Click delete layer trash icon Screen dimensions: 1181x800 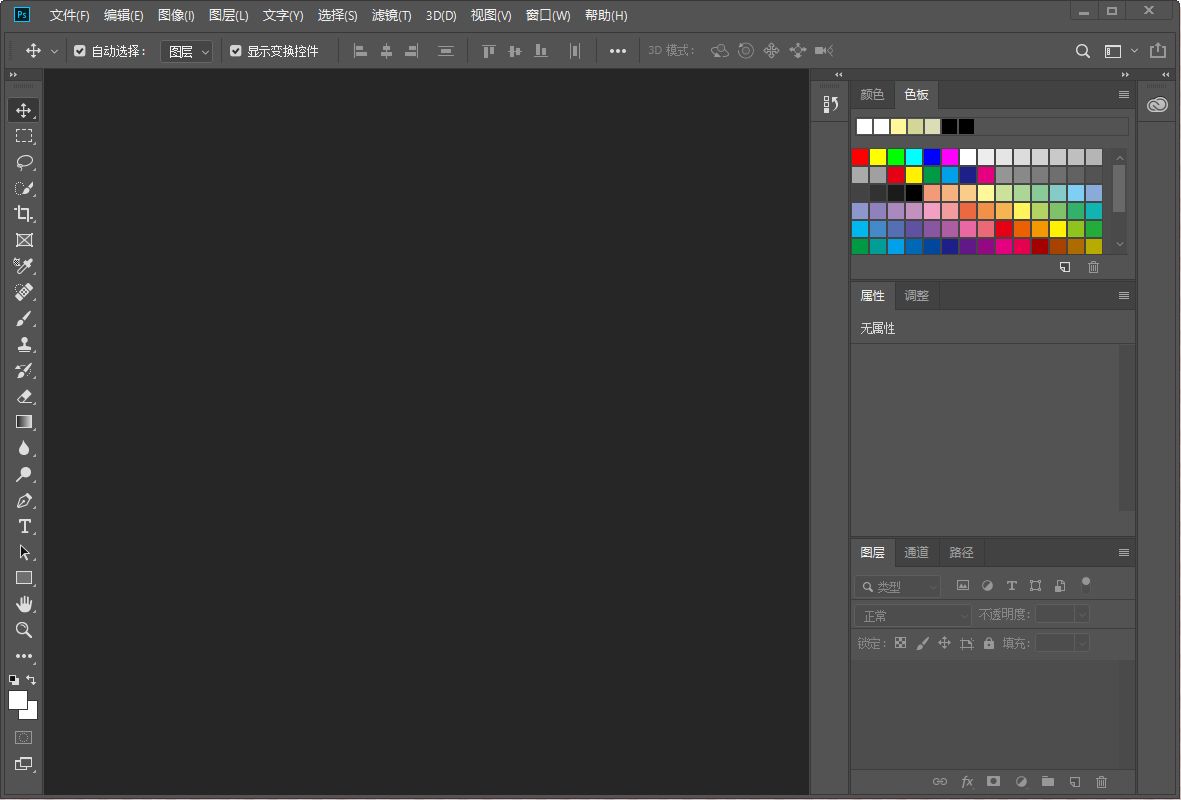tap(1101, 782)
